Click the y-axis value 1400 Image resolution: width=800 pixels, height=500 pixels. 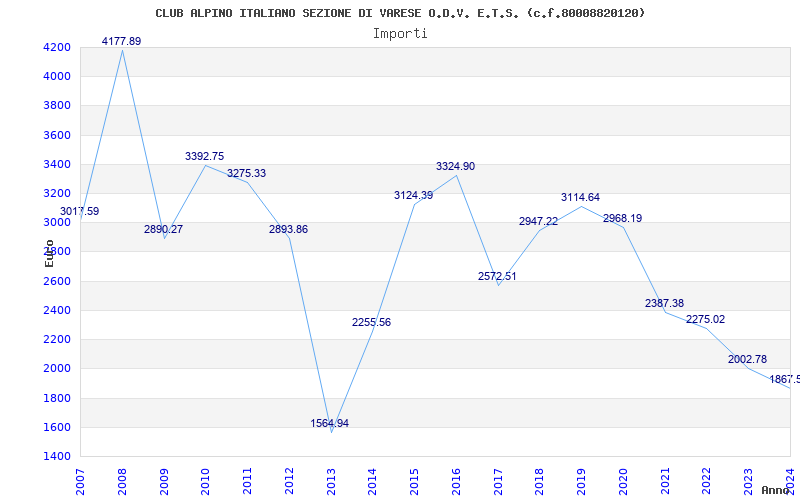pyautogui.click(x=57, y=456)
